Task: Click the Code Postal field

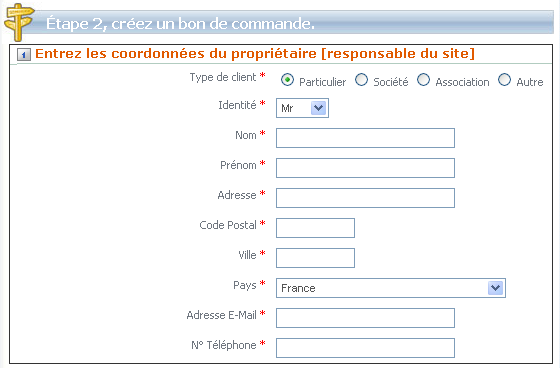Action: tap(315, 228)
